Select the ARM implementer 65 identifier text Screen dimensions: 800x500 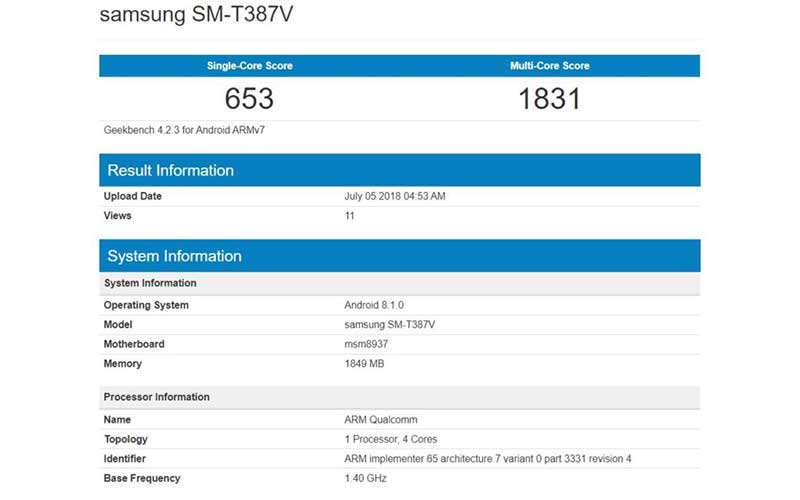(488, 459)
